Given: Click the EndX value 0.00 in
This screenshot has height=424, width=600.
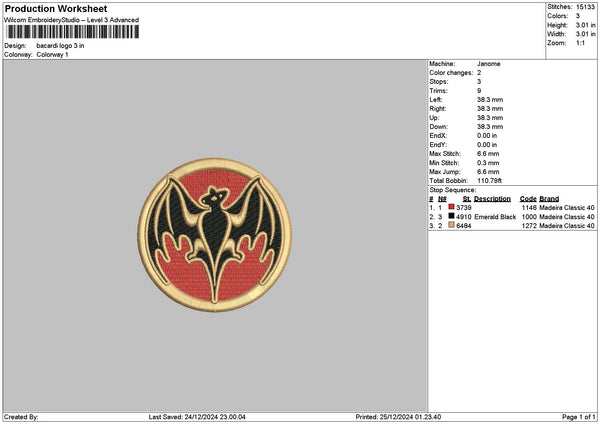Looking at the screenshot, I should click(487, 136).
